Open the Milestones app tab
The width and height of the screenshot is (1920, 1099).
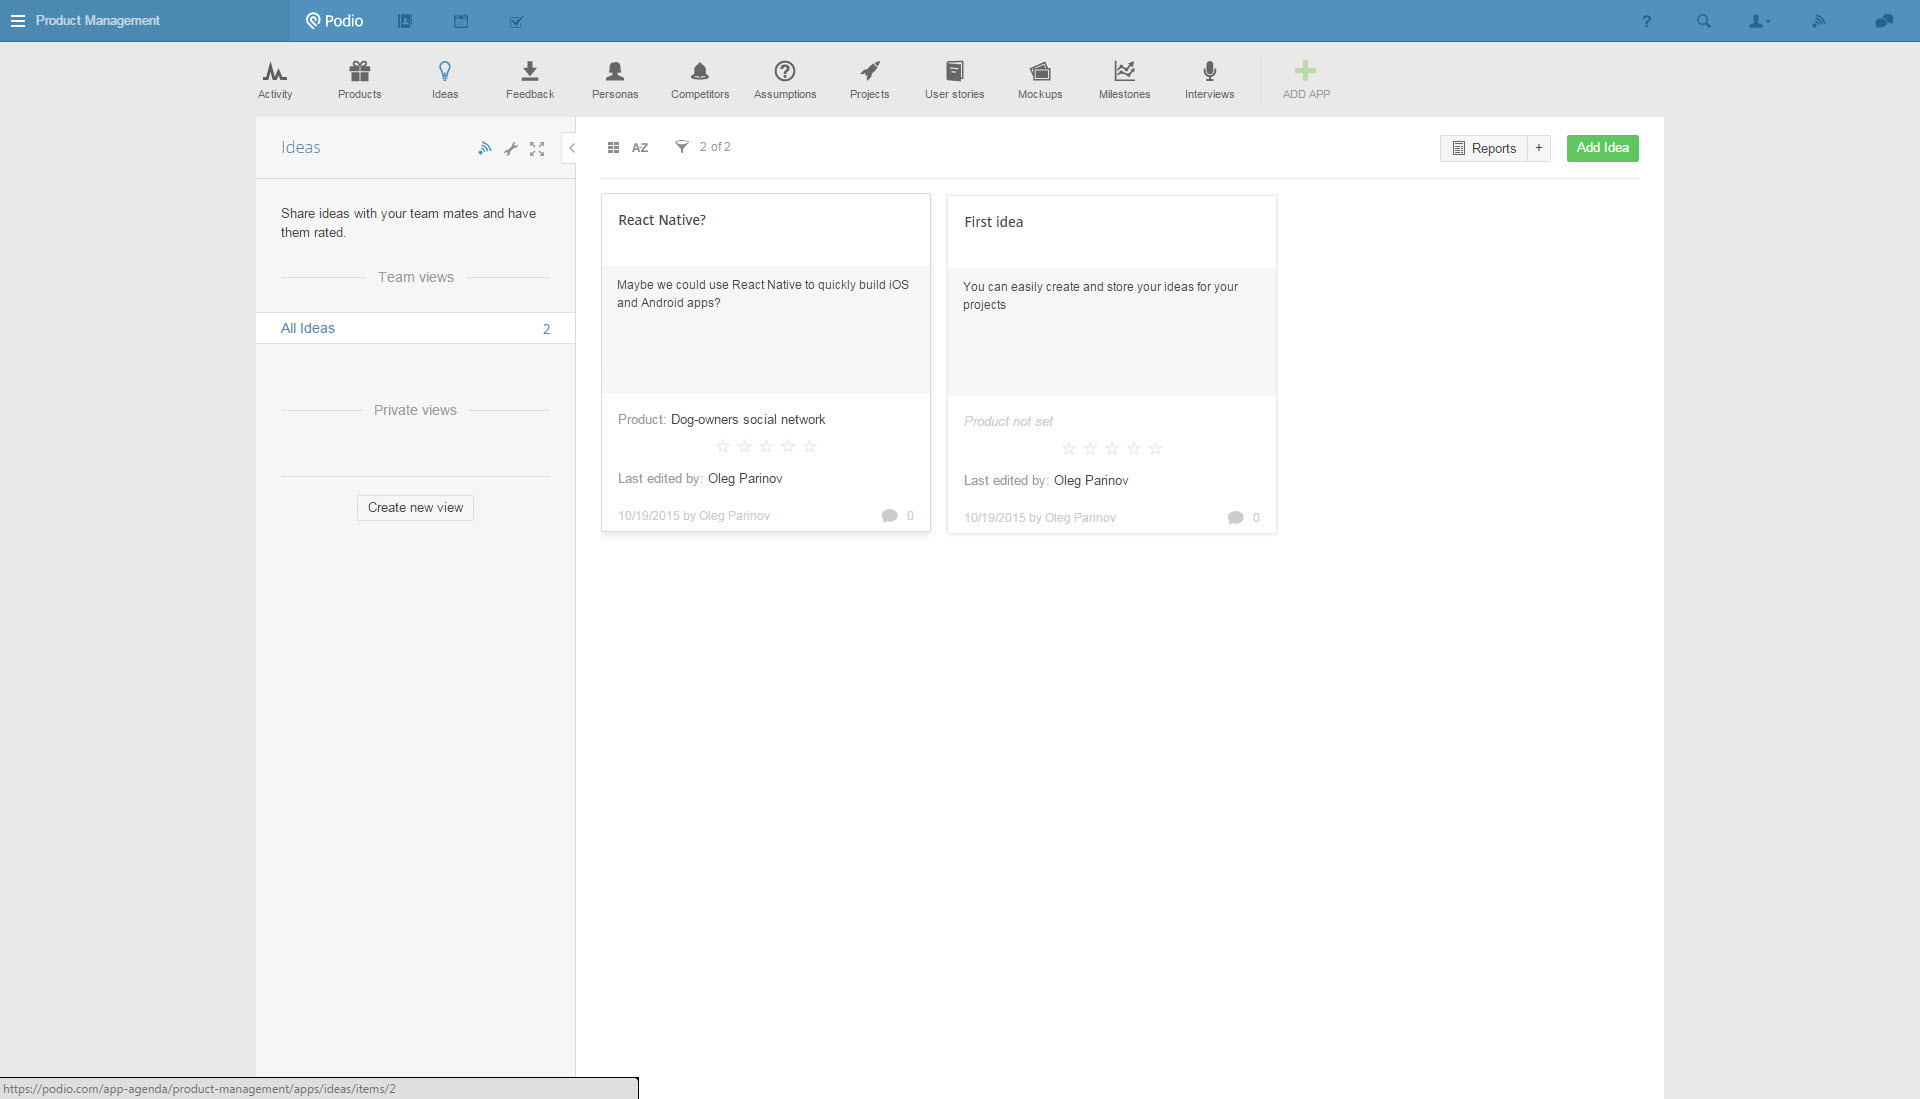pos(1124,80)
